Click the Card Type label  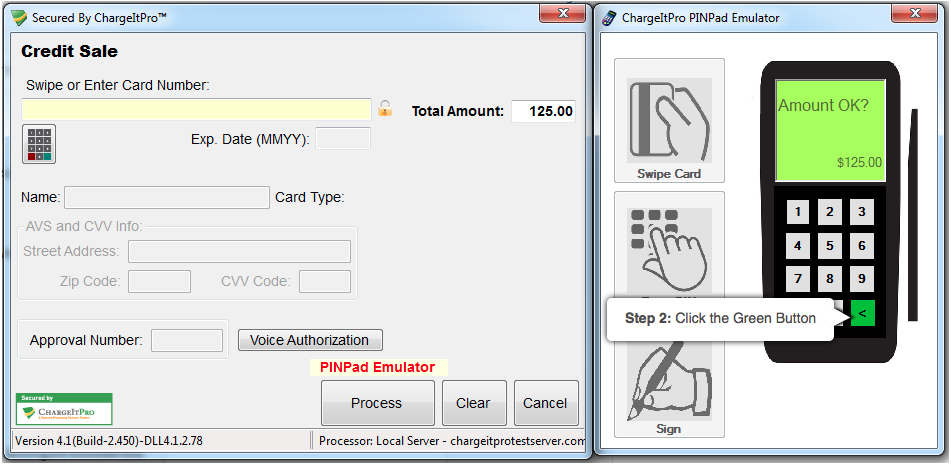[x=310, y=198]
